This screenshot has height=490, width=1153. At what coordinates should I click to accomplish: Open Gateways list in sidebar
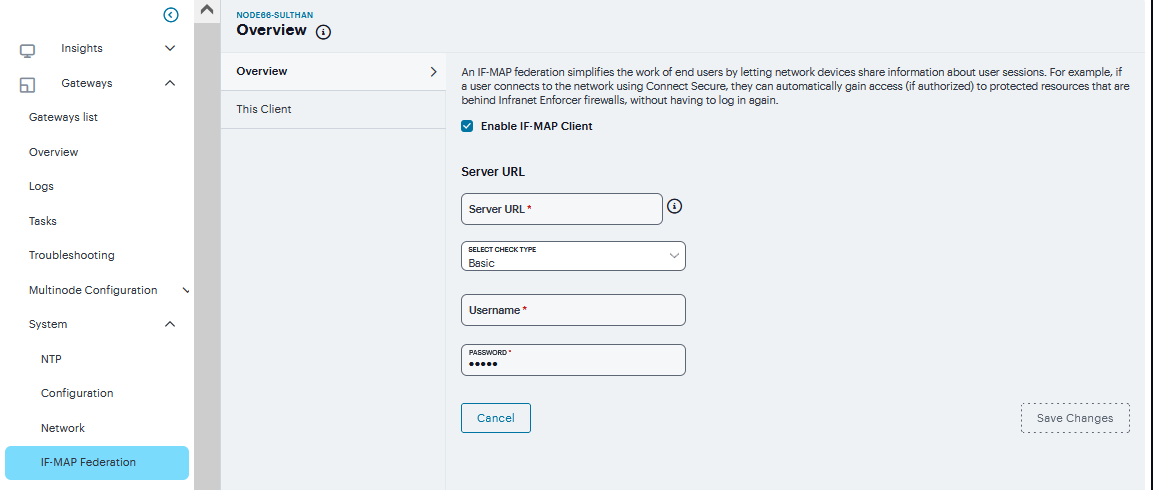pyautogui.click(x=63, y=117)
